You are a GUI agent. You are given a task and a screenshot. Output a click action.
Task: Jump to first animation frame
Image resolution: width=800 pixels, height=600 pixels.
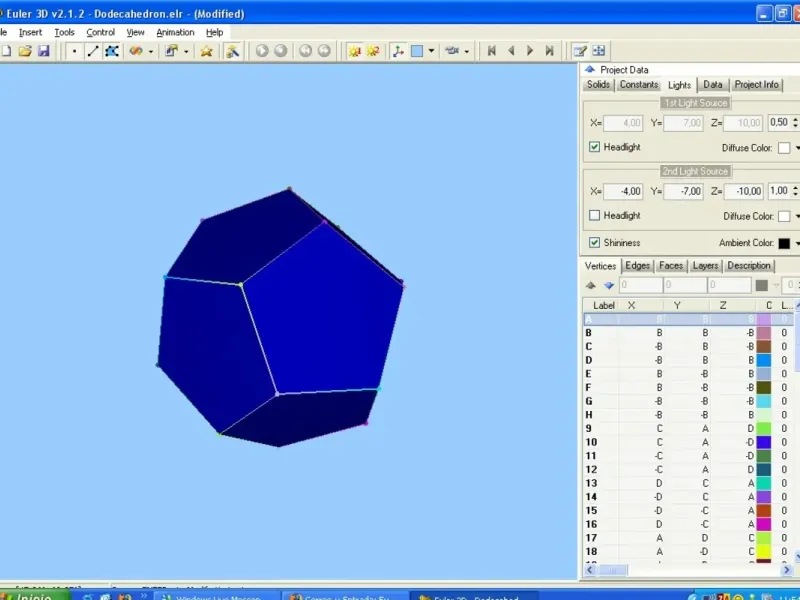[491, 51]
